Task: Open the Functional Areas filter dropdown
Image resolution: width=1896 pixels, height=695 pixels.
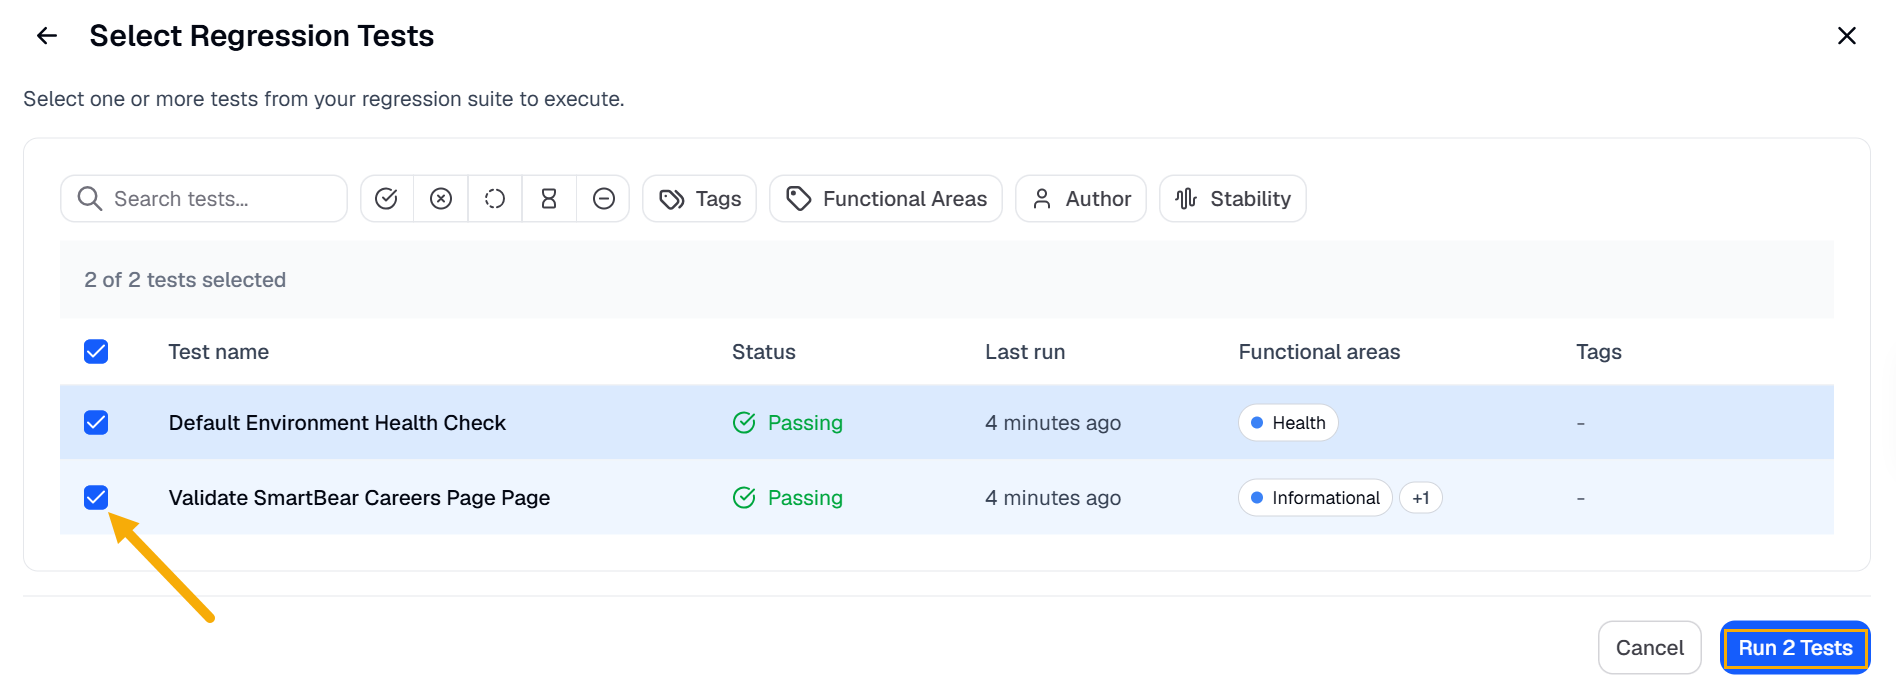Action: tap(886, 199)
